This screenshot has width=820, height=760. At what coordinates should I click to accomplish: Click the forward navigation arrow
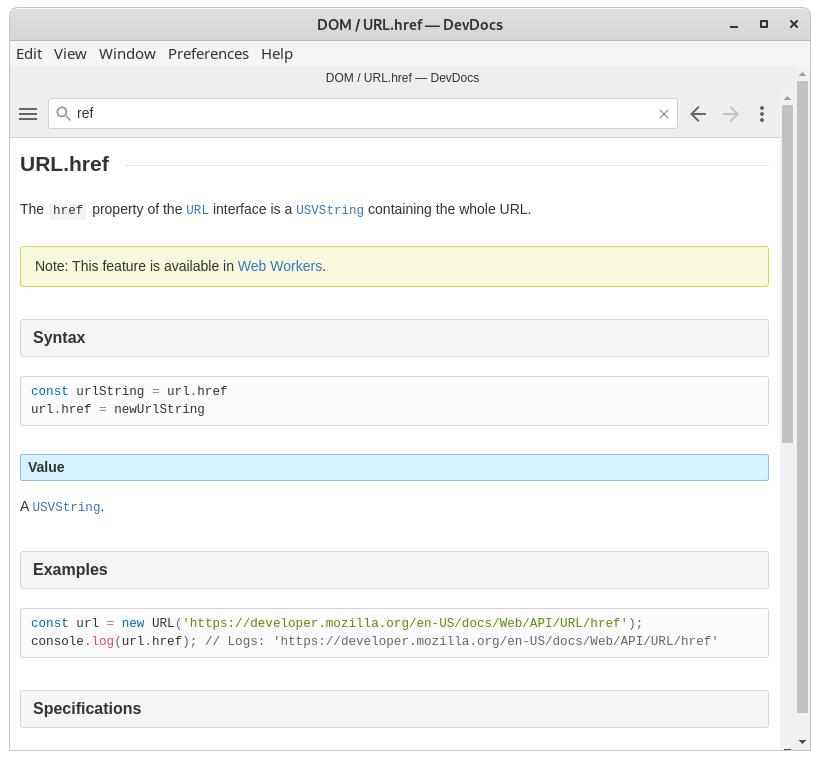pos(730,113)
